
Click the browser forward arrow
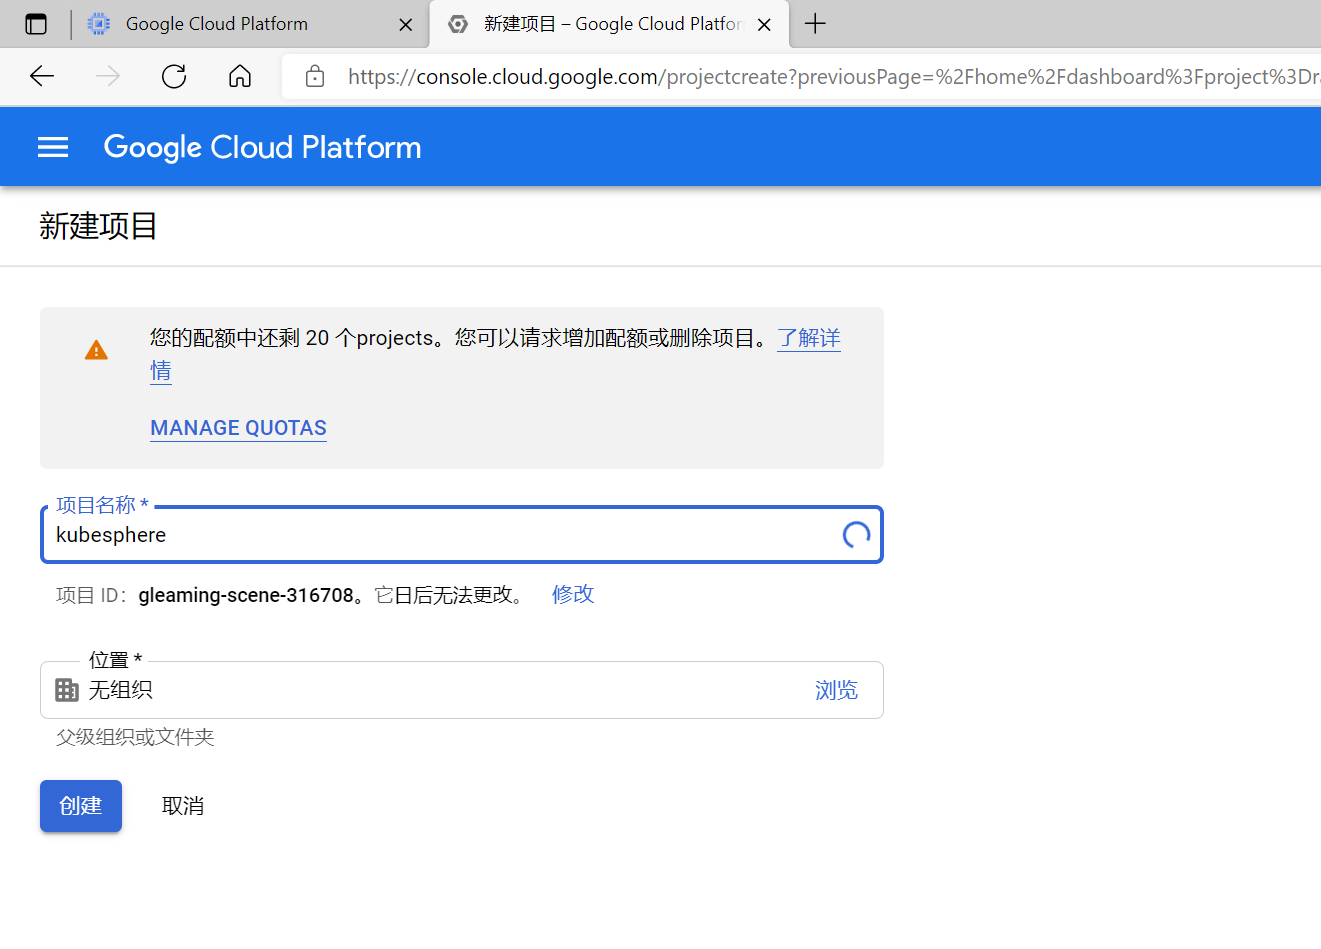[x=108, y=76]
